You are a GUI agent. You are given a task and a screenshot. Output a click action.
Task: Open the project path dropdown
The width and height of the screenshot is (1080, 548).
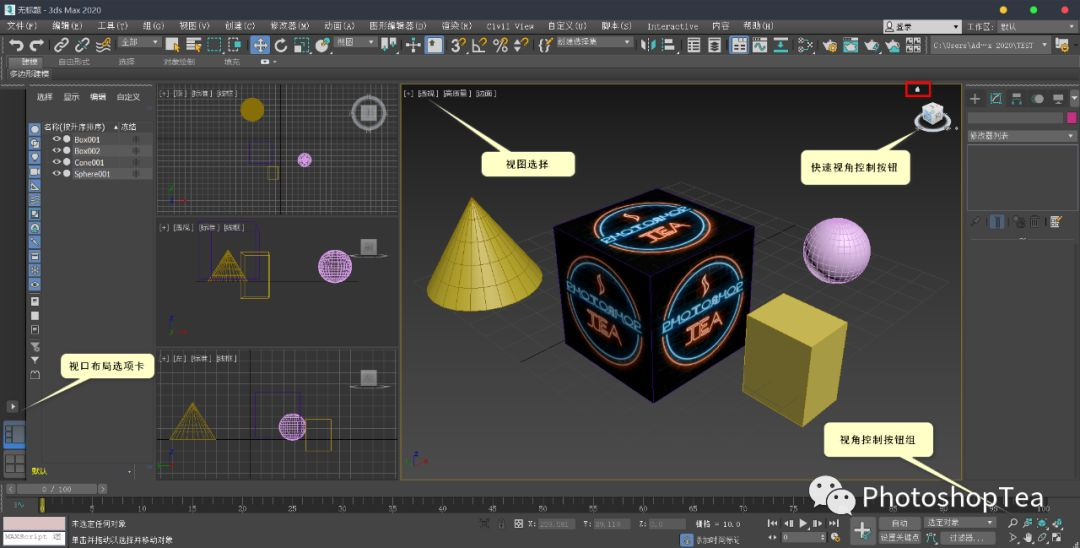click(990, 45)
